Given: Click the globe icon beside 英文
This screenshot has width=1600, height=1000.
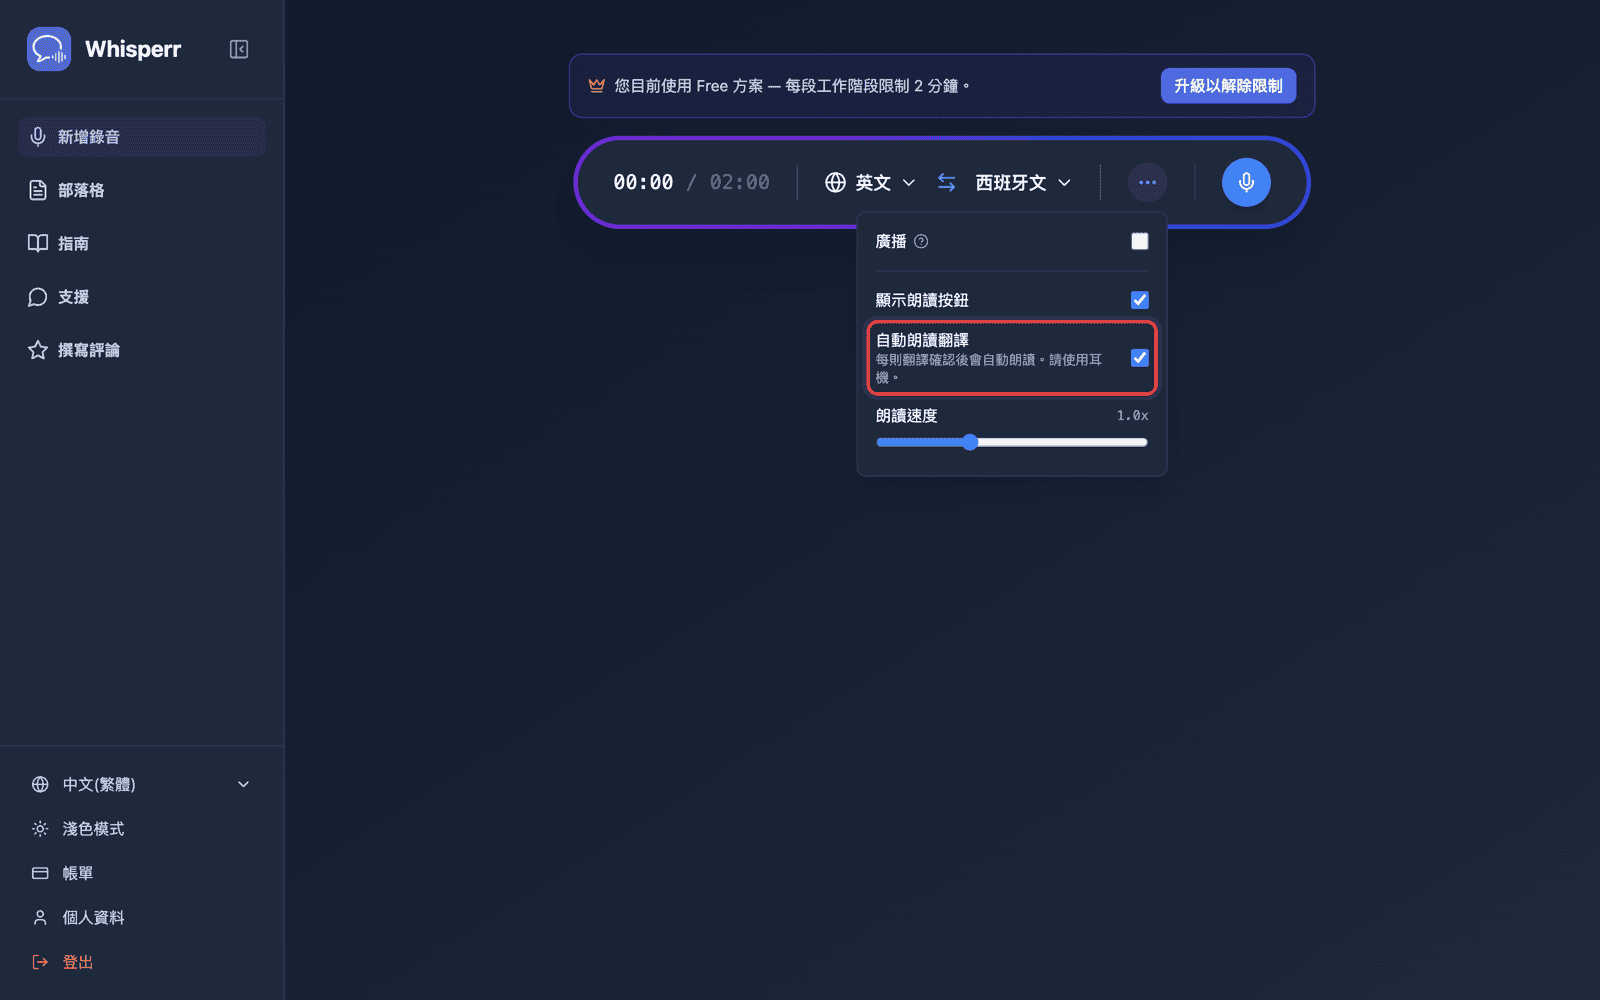Looking at the screenshot, I should tap(835, 182).
